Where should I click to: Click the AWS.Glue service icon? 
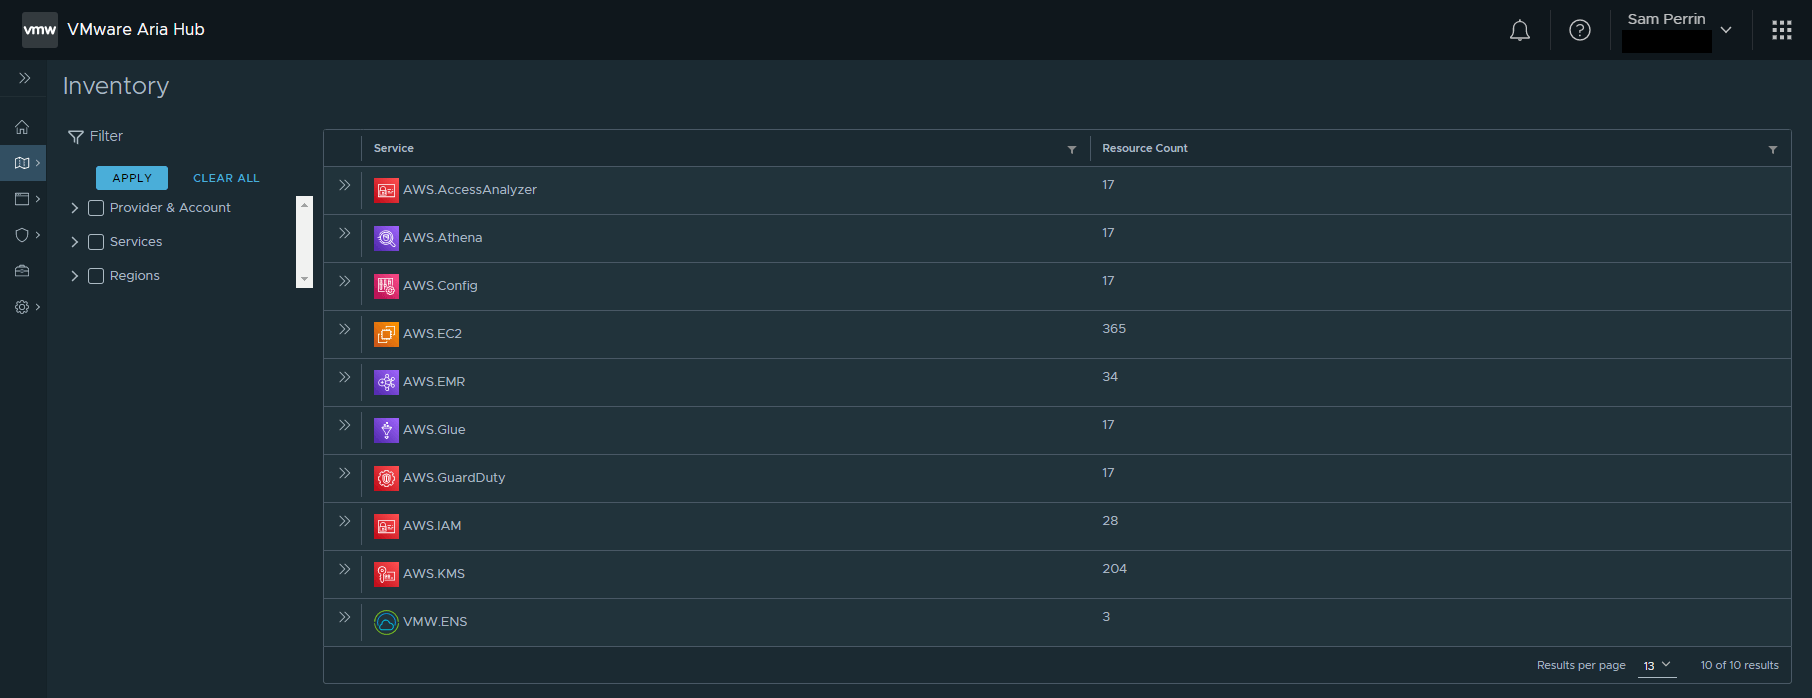coord(386,430)
